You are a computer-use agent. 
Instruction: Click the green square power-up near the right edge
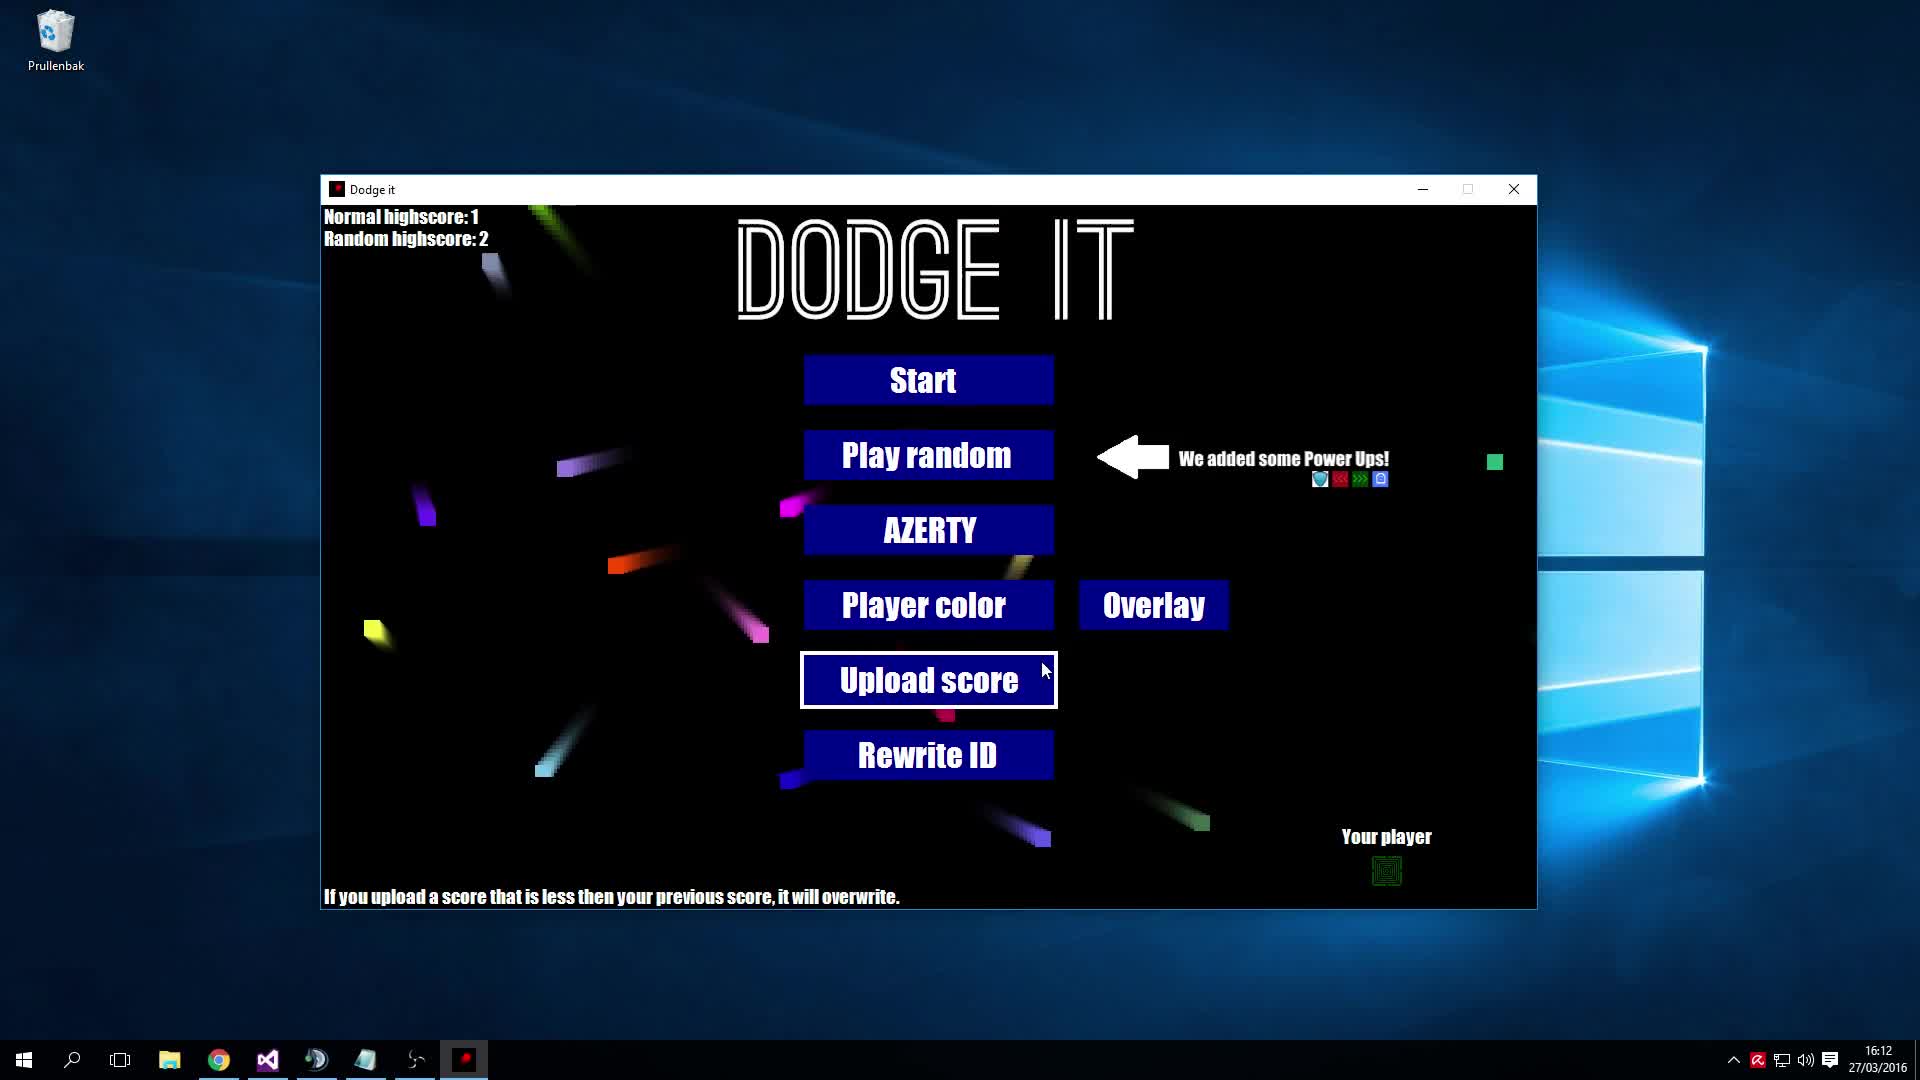point(1494,462)
